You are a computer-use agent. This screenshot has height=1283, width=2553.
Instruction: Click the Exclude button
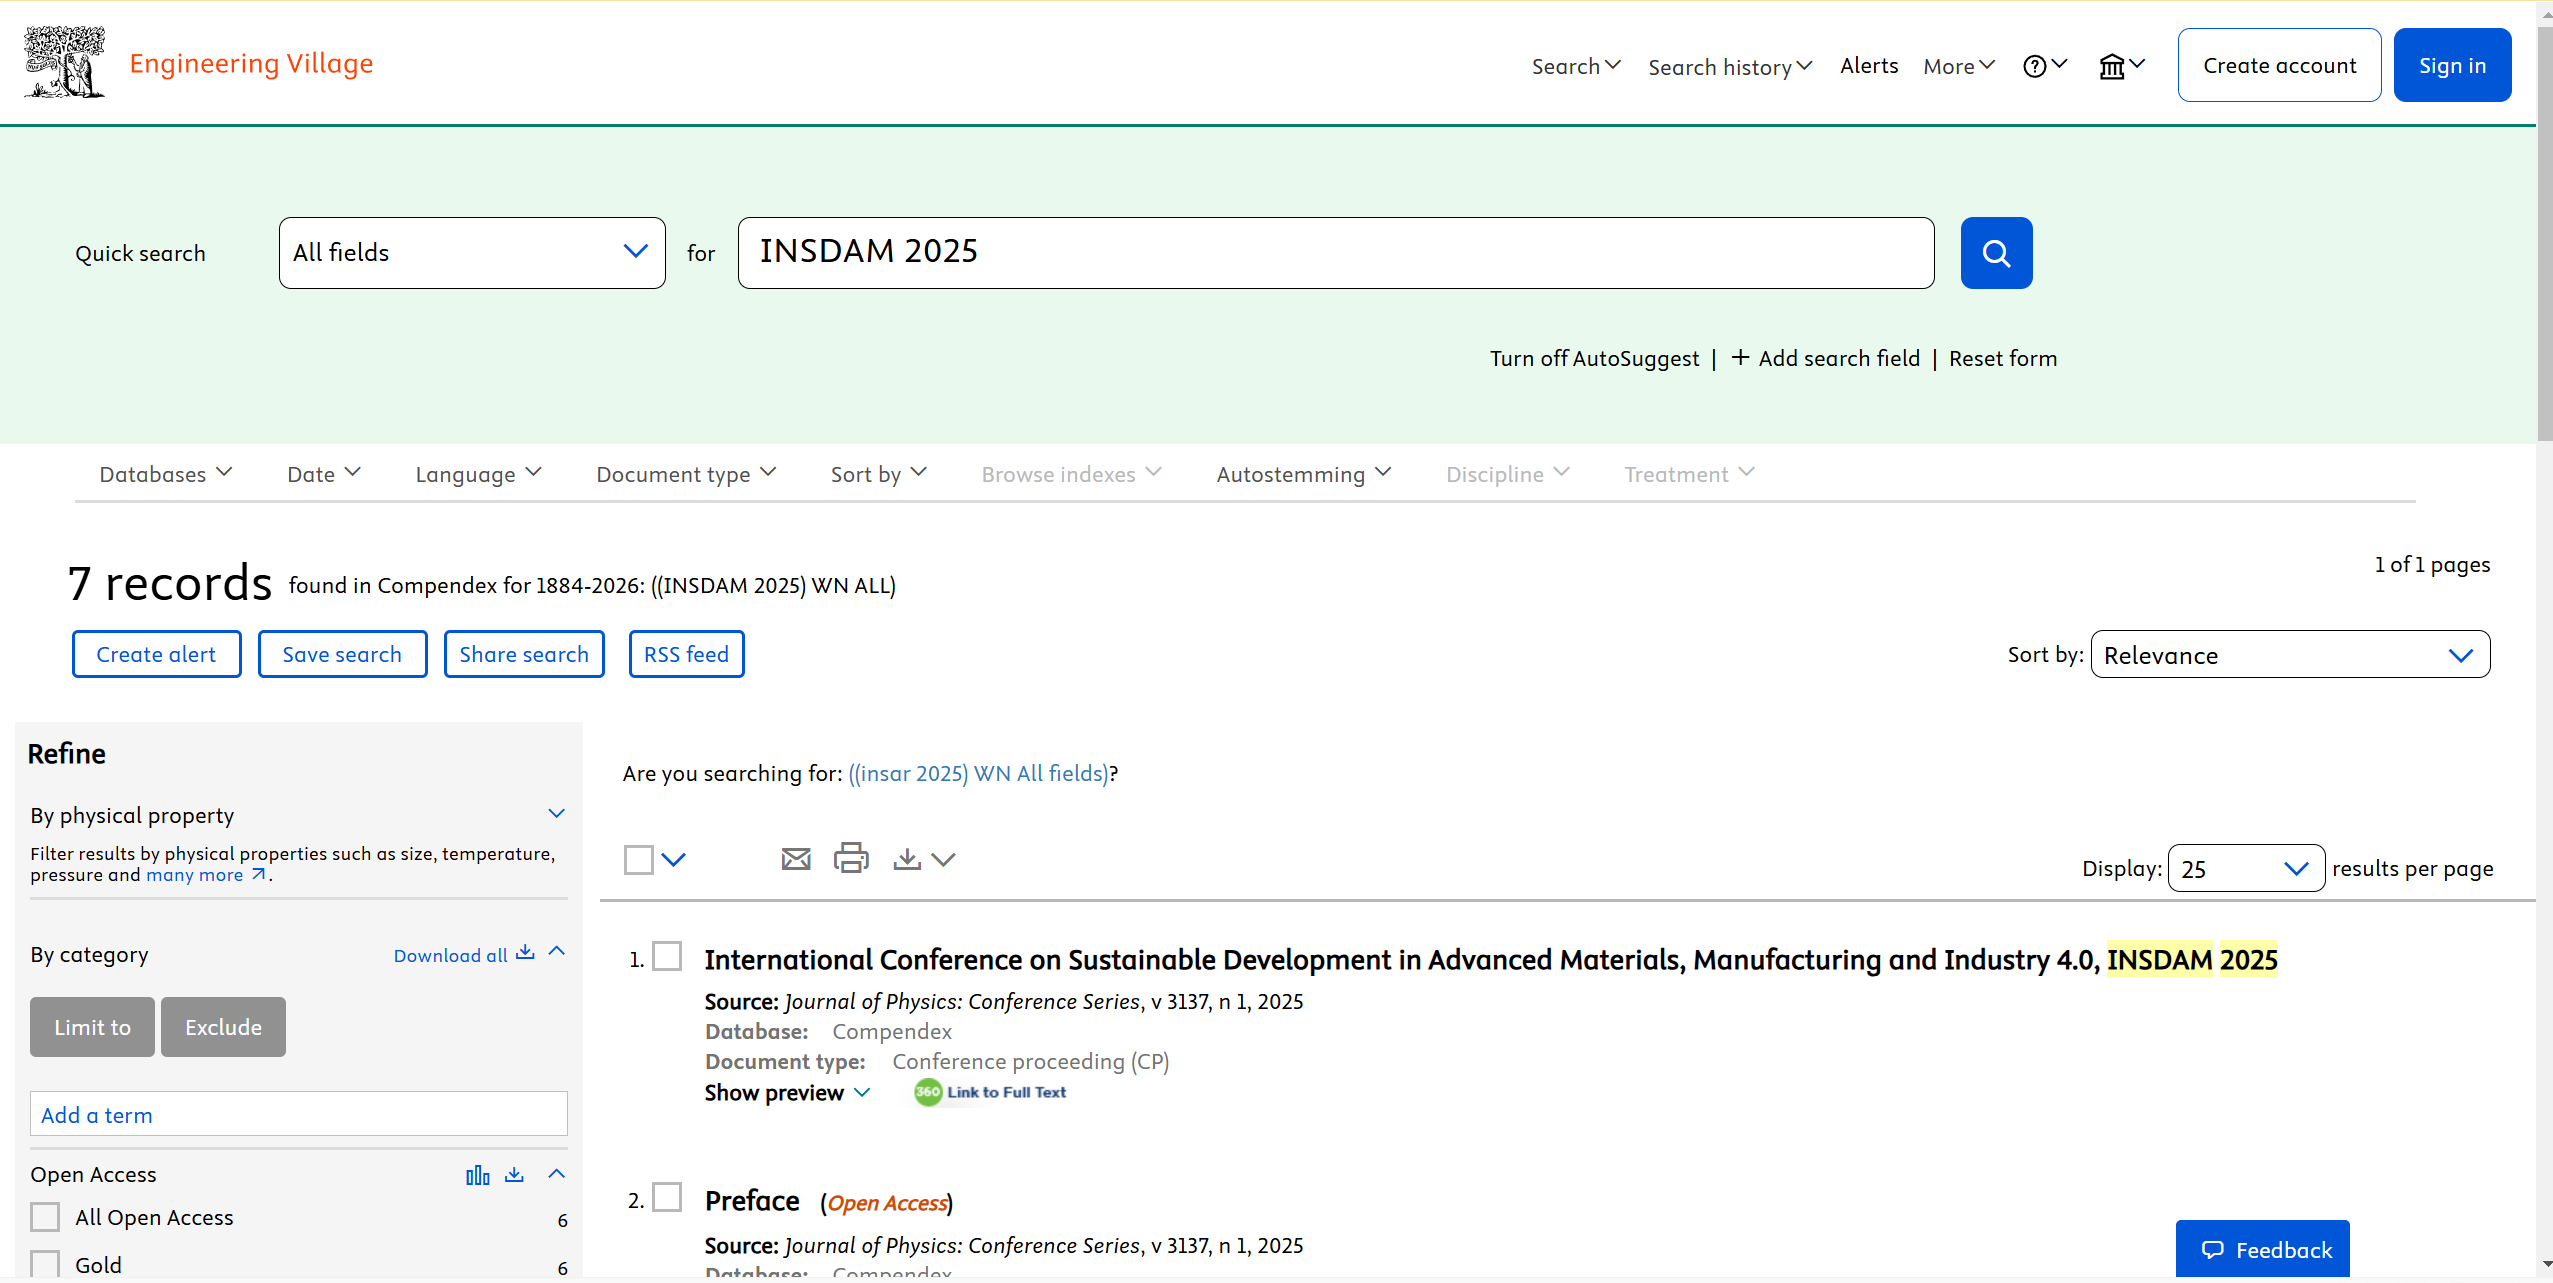(x=223, y=1027)
